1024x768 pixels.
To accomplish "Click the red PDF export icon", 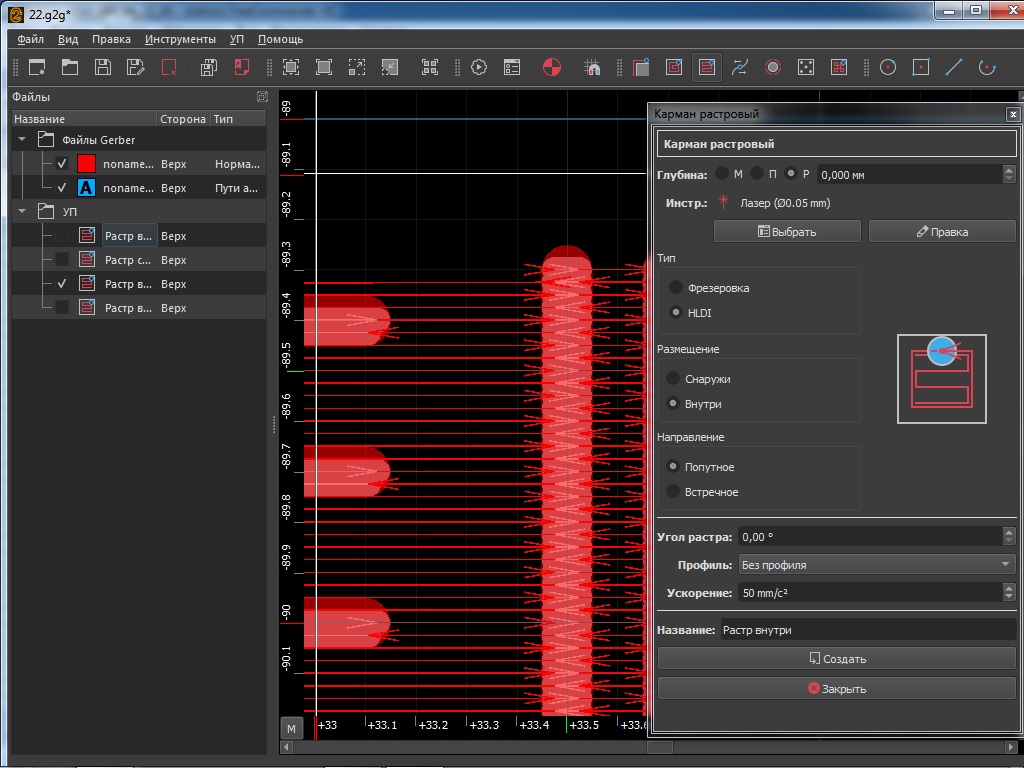I will click(x=241, y=68).
